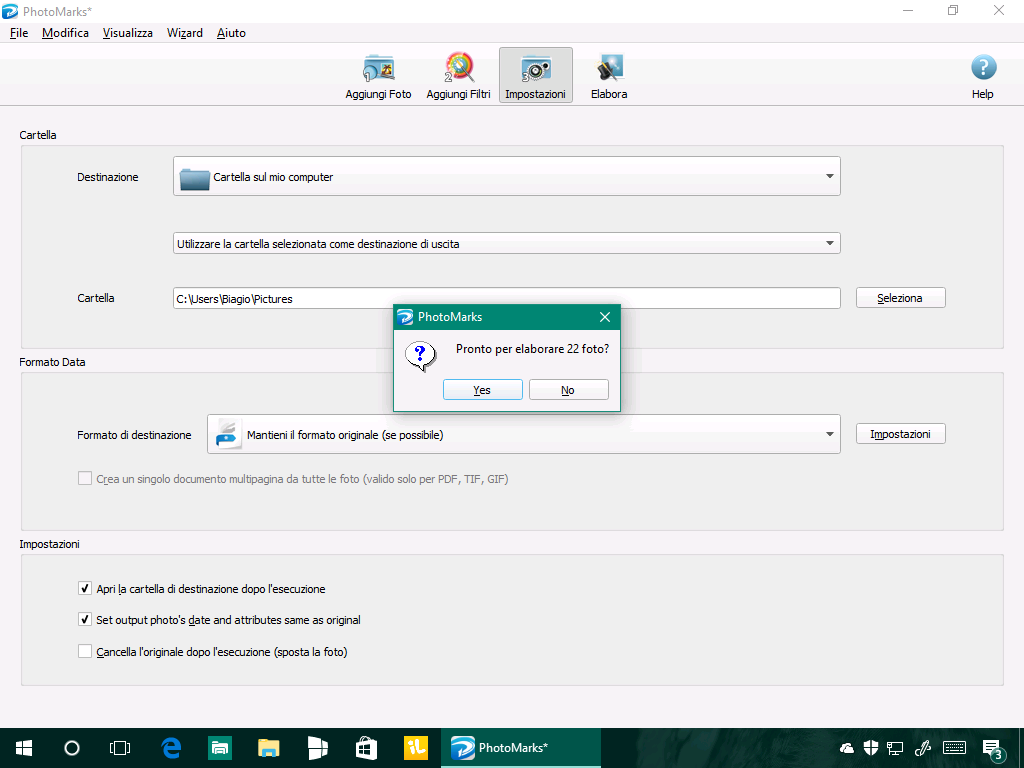Viewport: 1024px width, 768px height.
Task: Close the PhotoMarks confirmation dialog
Action: (x=605, y=317)
